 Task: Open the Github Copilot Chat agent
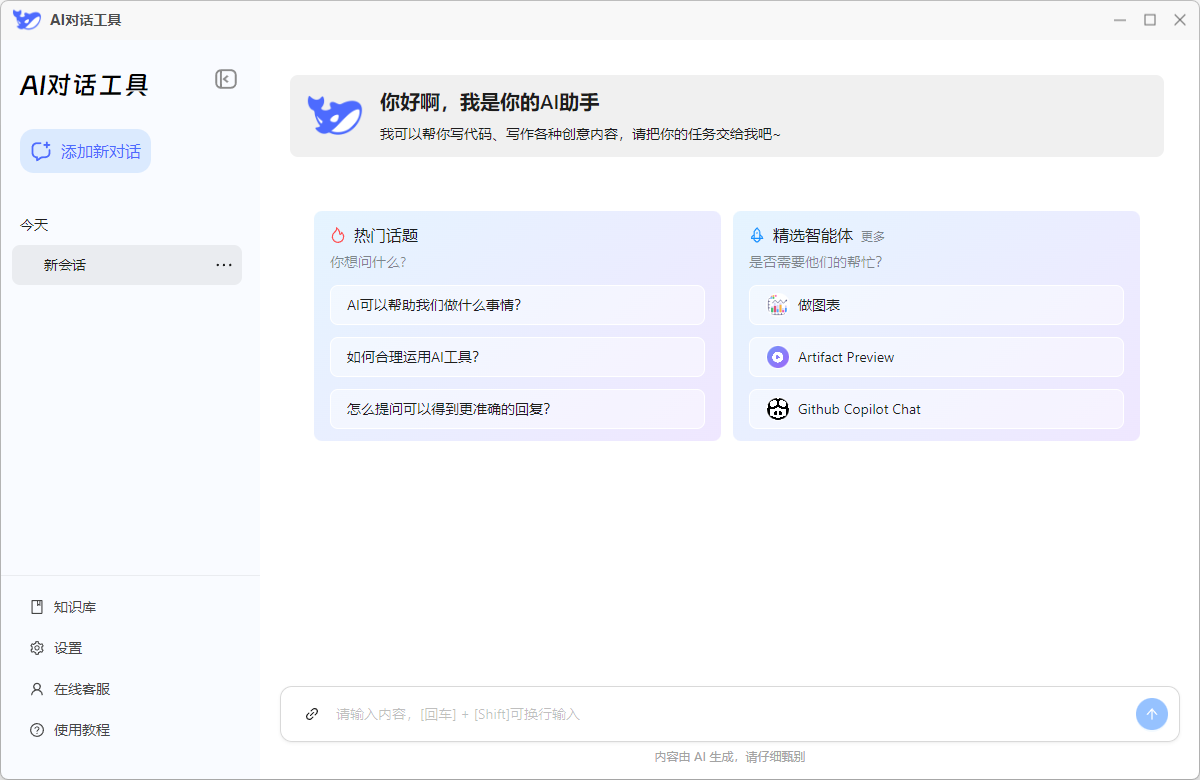pos(936,409)
